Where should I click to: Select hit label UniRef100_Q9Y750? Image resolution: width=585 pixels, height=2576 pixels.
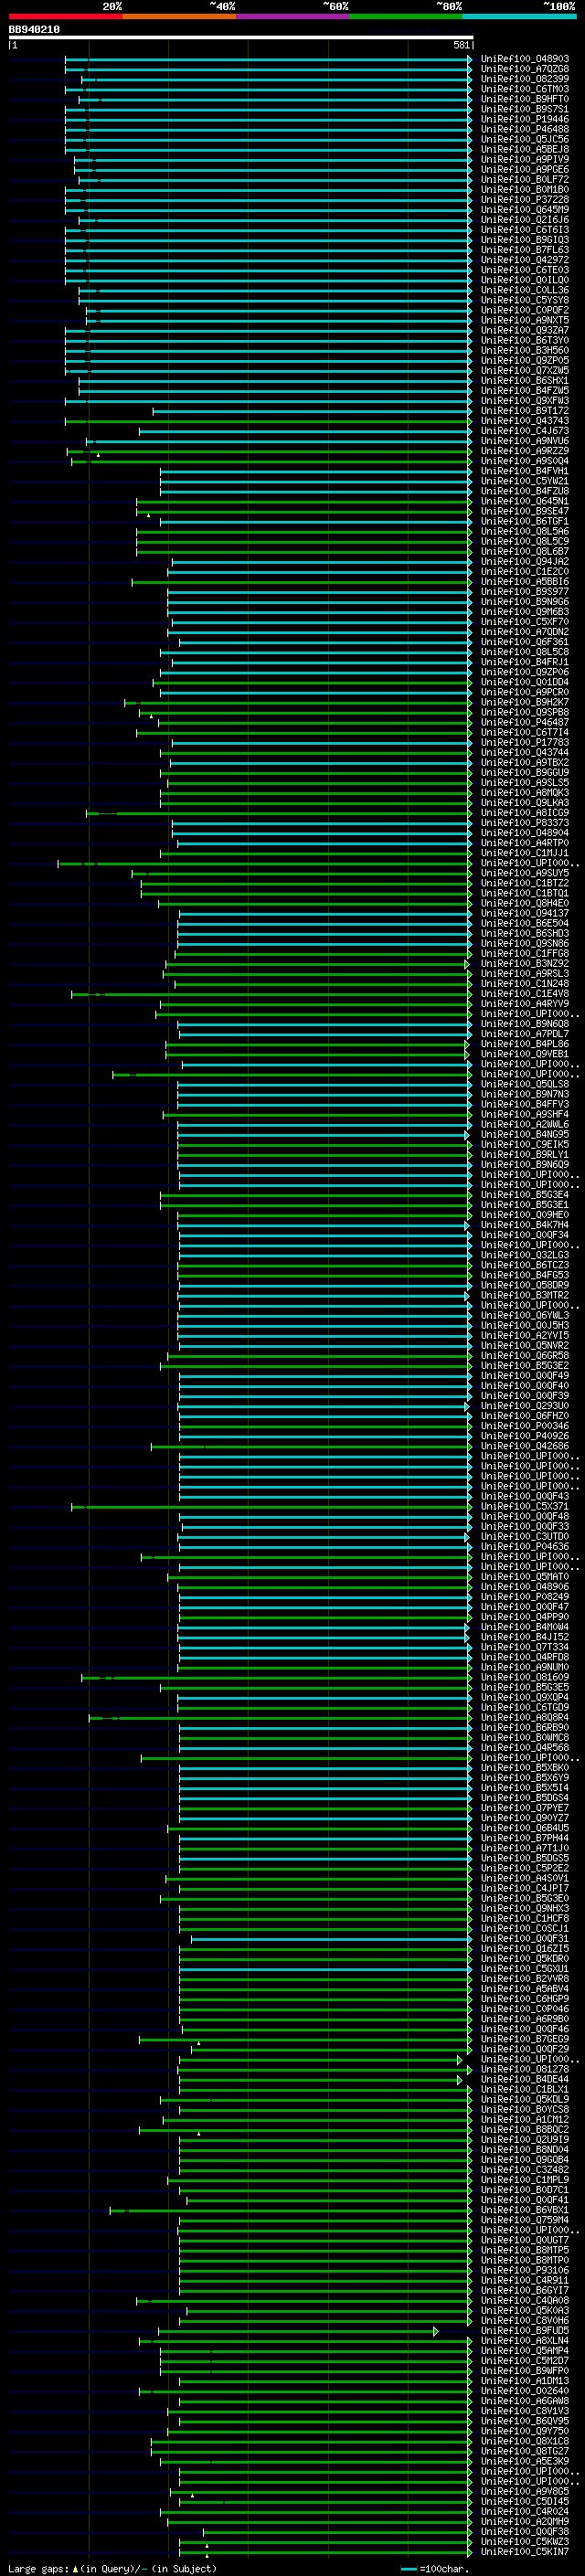[525, 2431]
